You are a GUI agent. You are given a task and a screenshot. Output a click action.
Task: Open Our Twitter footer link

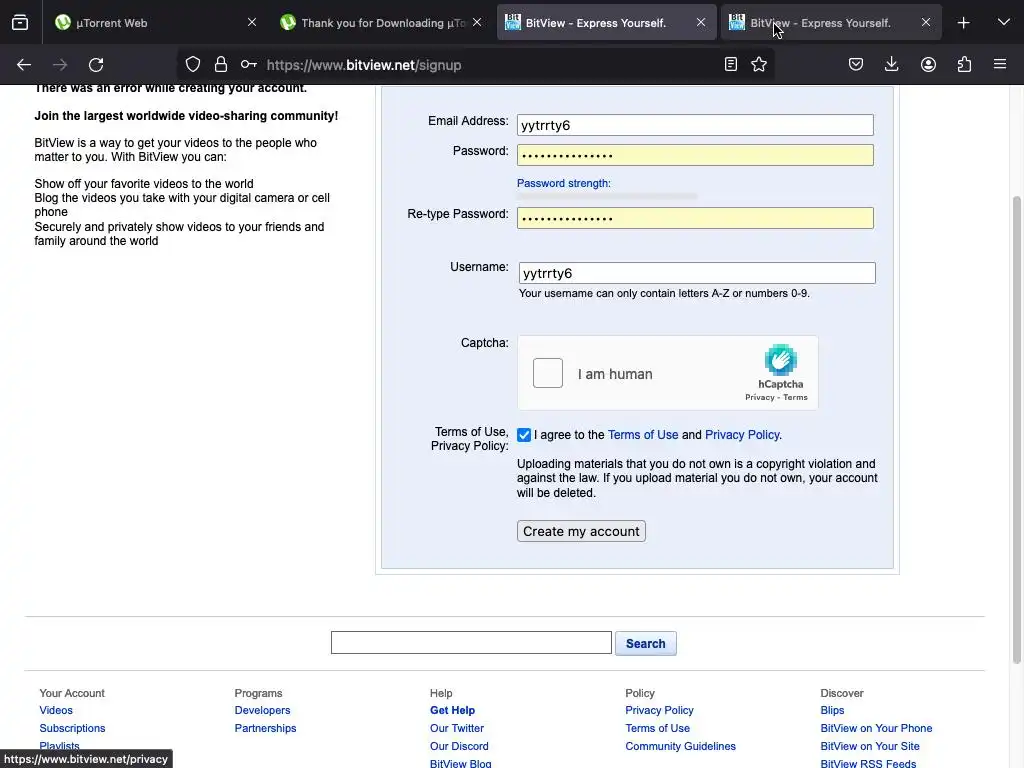(x=456, y=728)
